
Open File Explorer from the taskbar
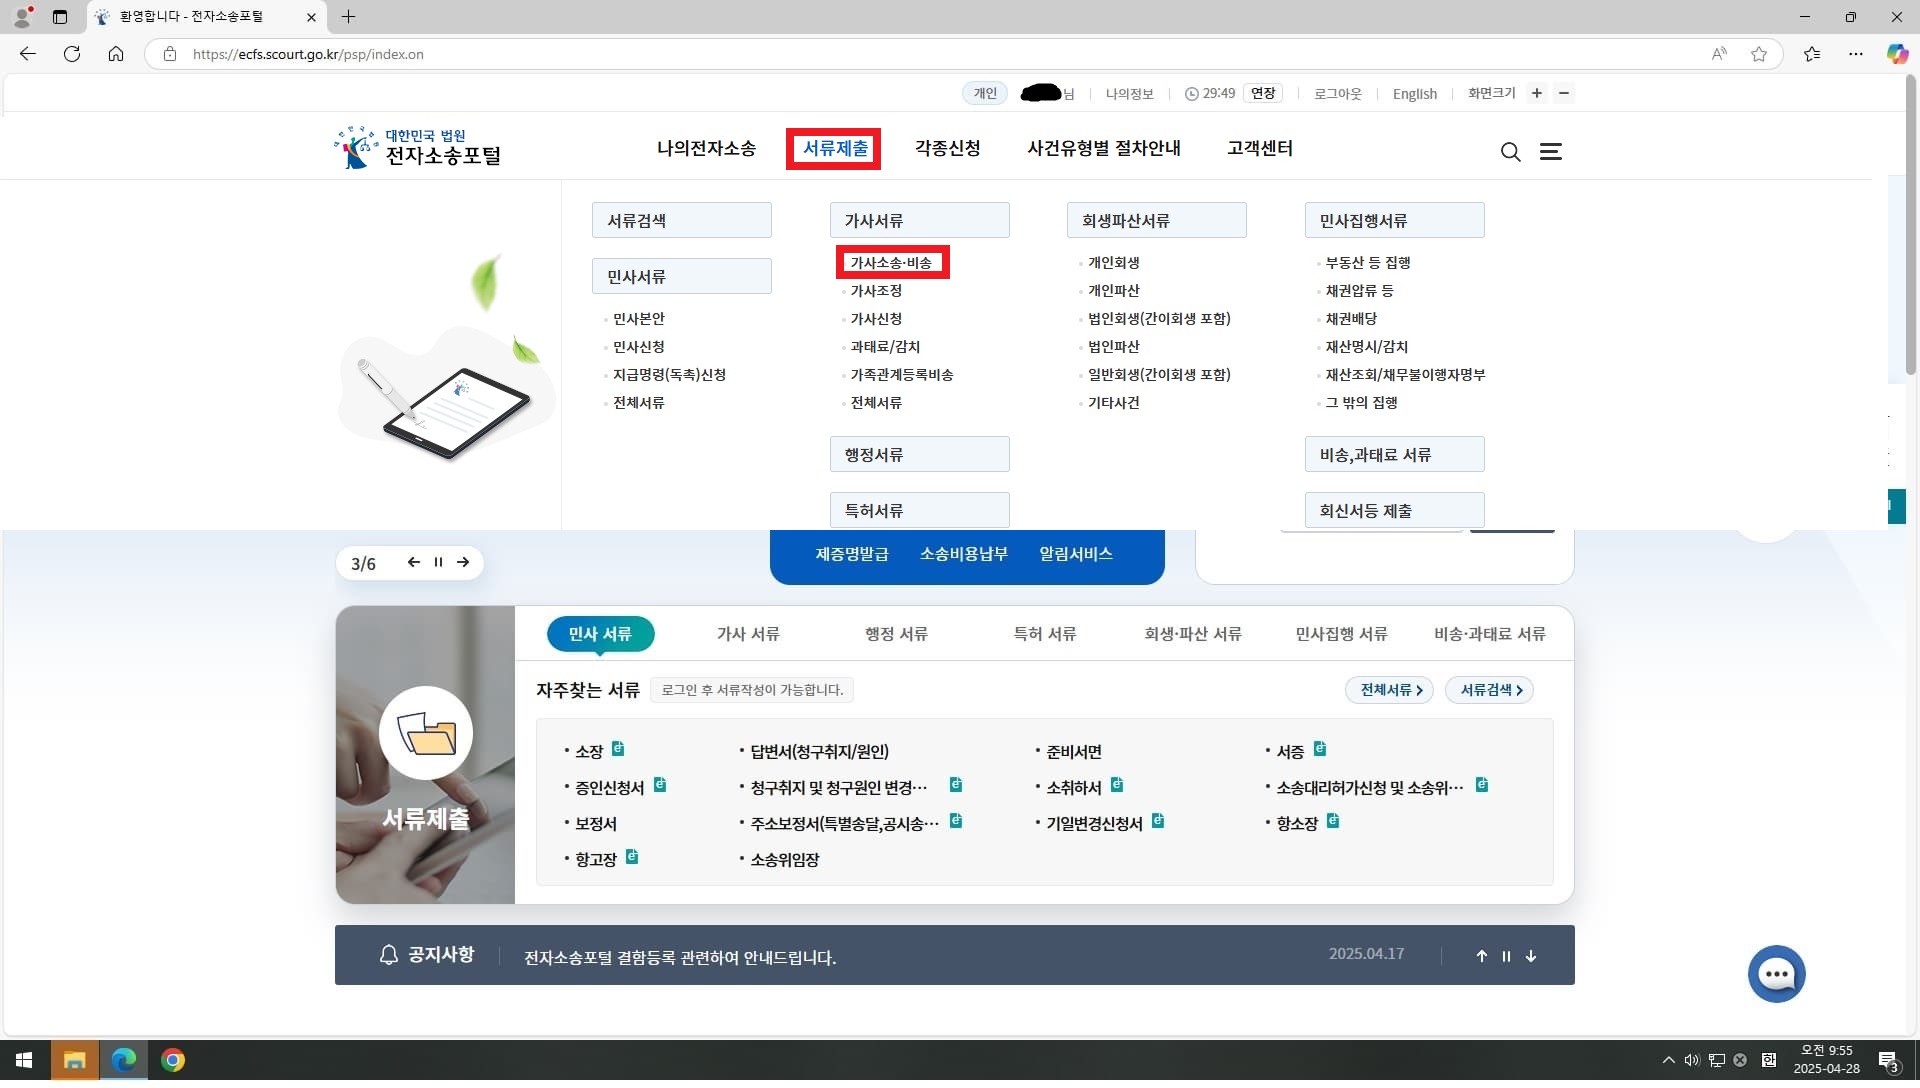(75, 1060)
